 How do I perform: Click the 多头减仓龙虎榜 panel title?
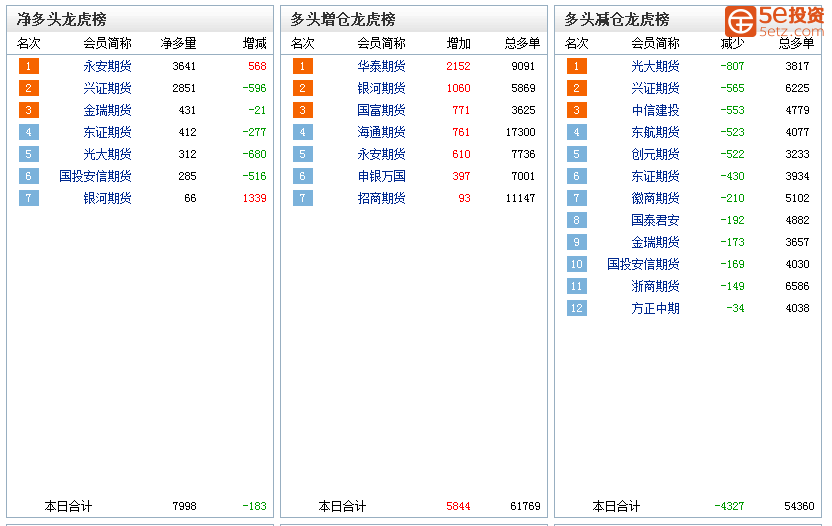(x=617, y=20)
